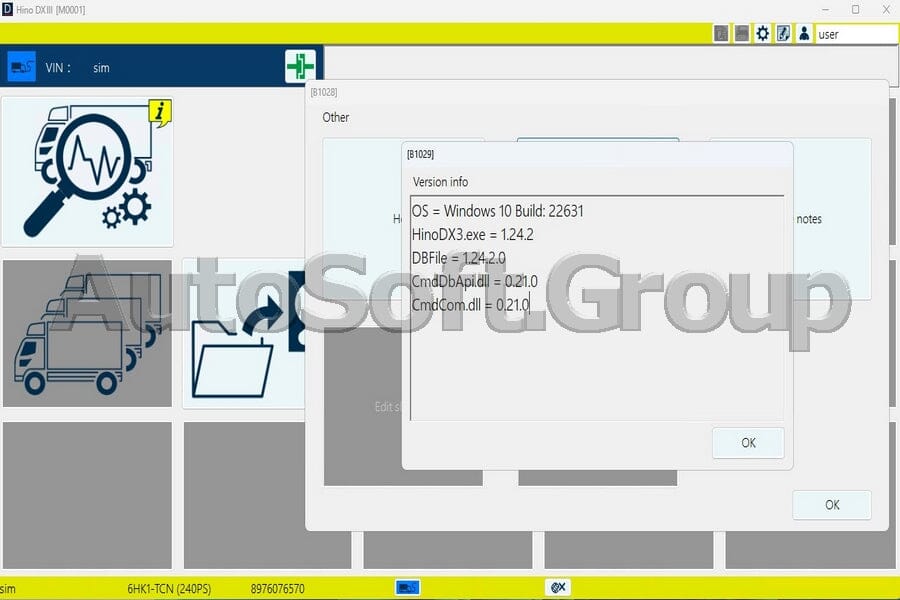Minimize the Hino DX III window

(x=825, y=10)
